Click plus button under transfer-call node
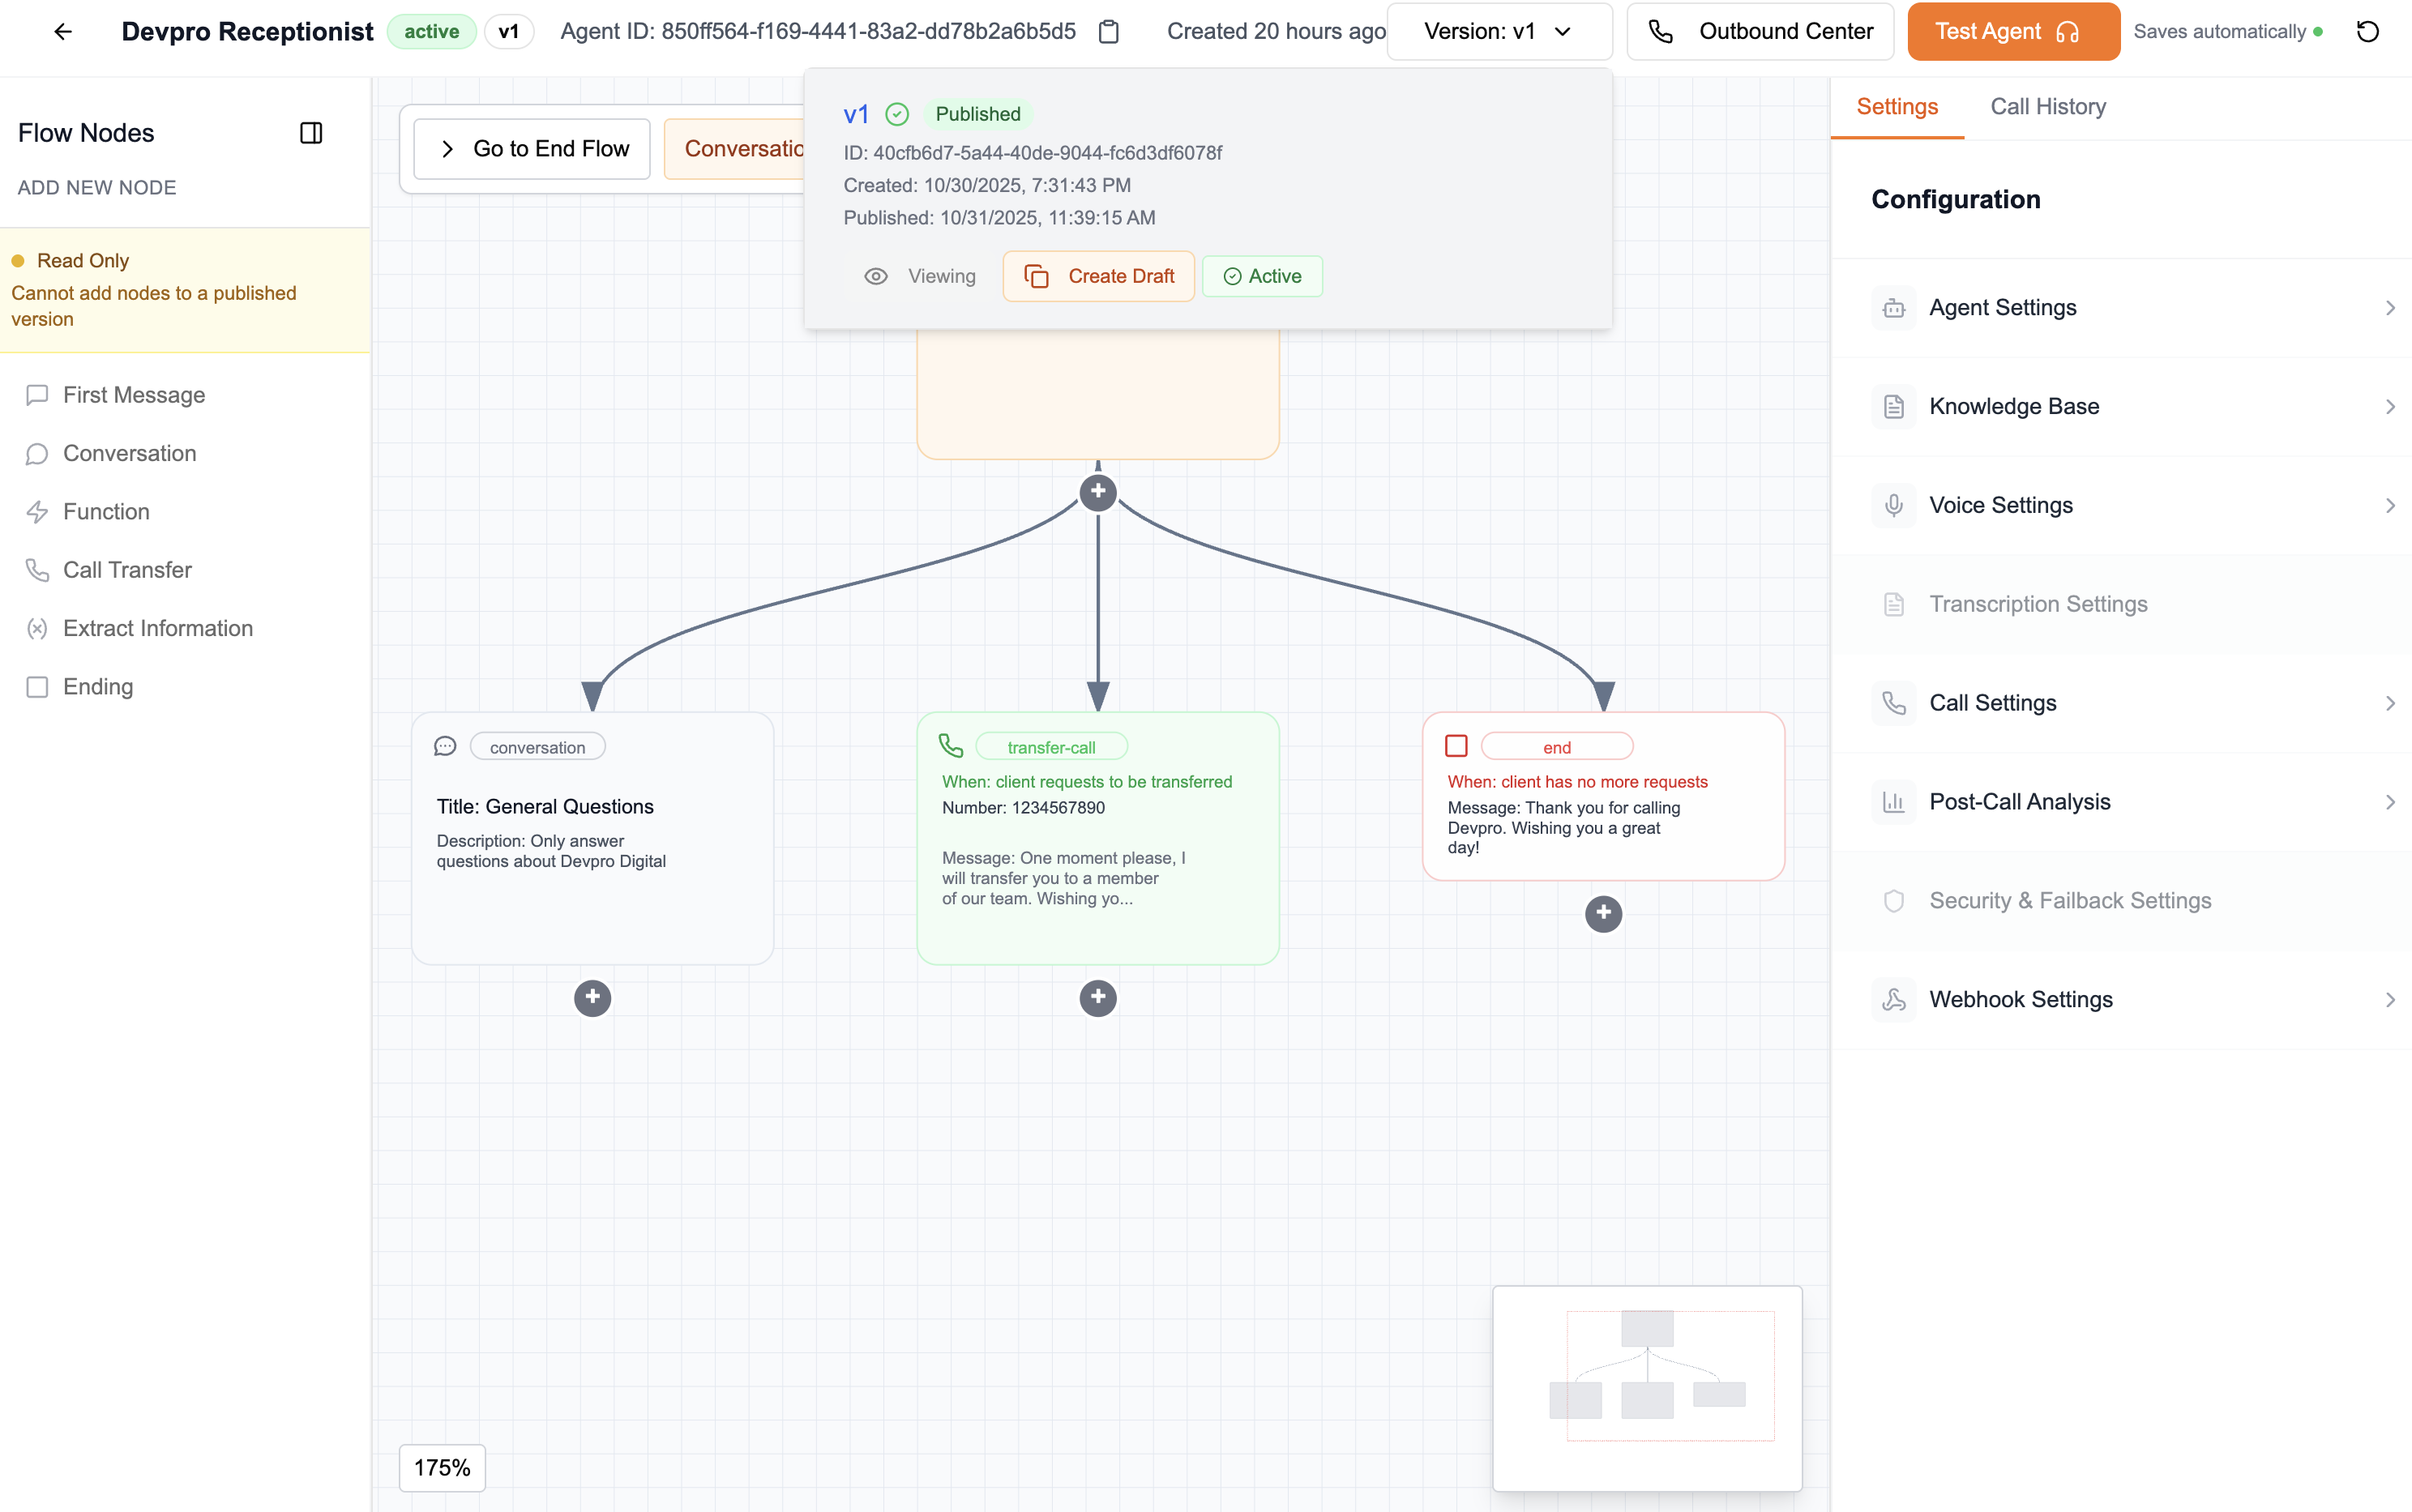2412x1512 pixels. coord(1098,997)
